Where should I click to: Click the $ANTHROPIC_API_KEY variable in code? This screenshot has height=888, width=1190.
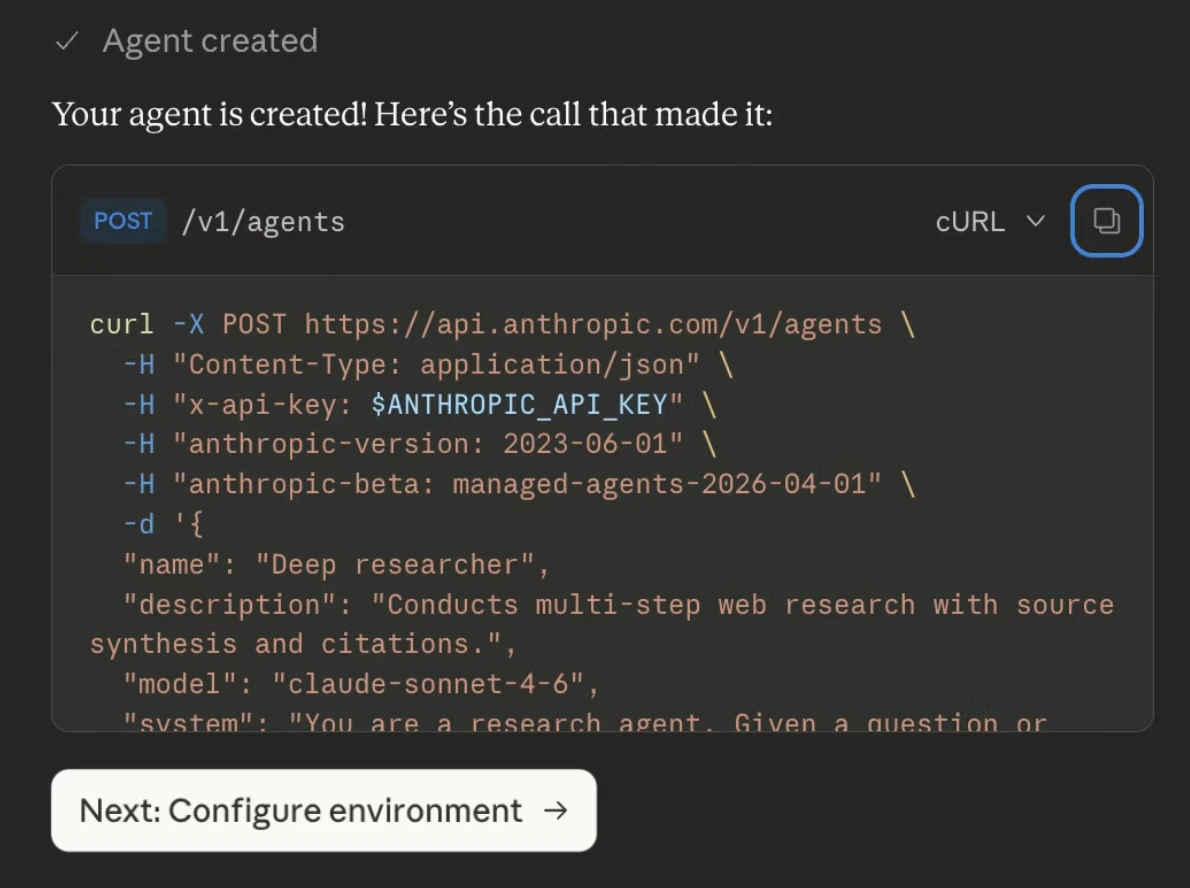518,405
